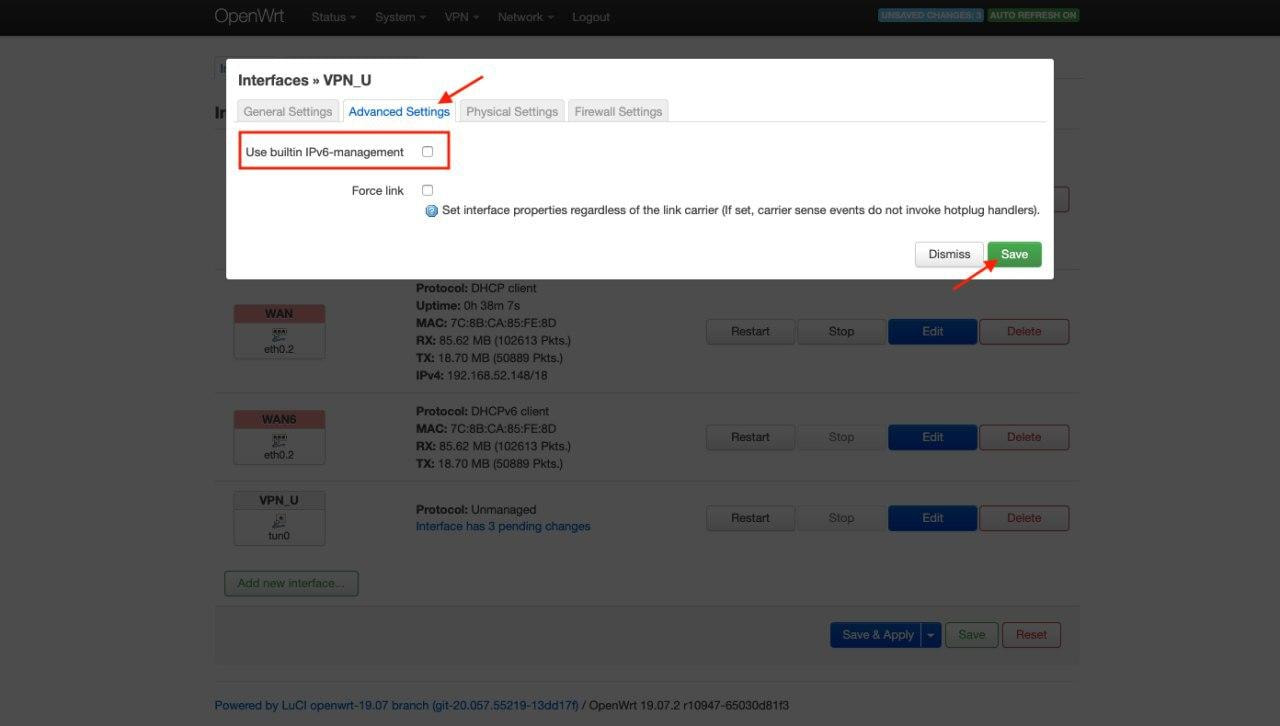Click the Unsaved Changes: 3 badge

click(x=931, y=16)
